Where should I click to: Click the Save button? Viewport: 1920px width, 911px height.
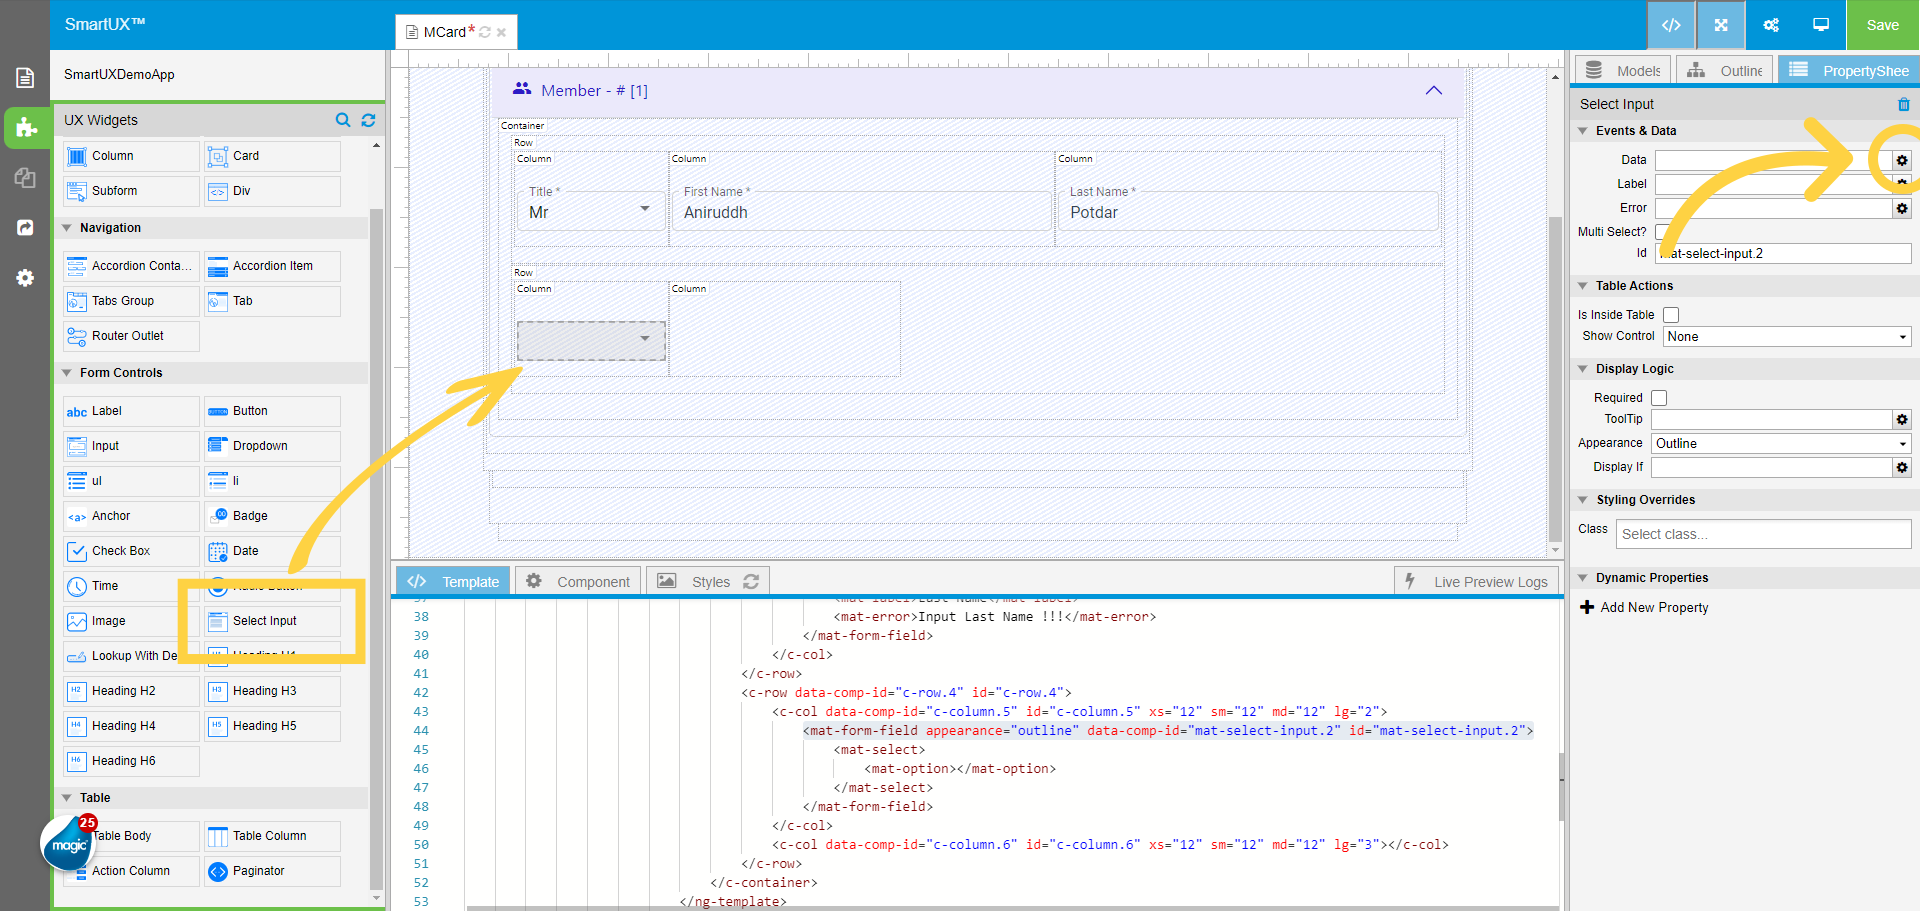(x=1882, y=25)
